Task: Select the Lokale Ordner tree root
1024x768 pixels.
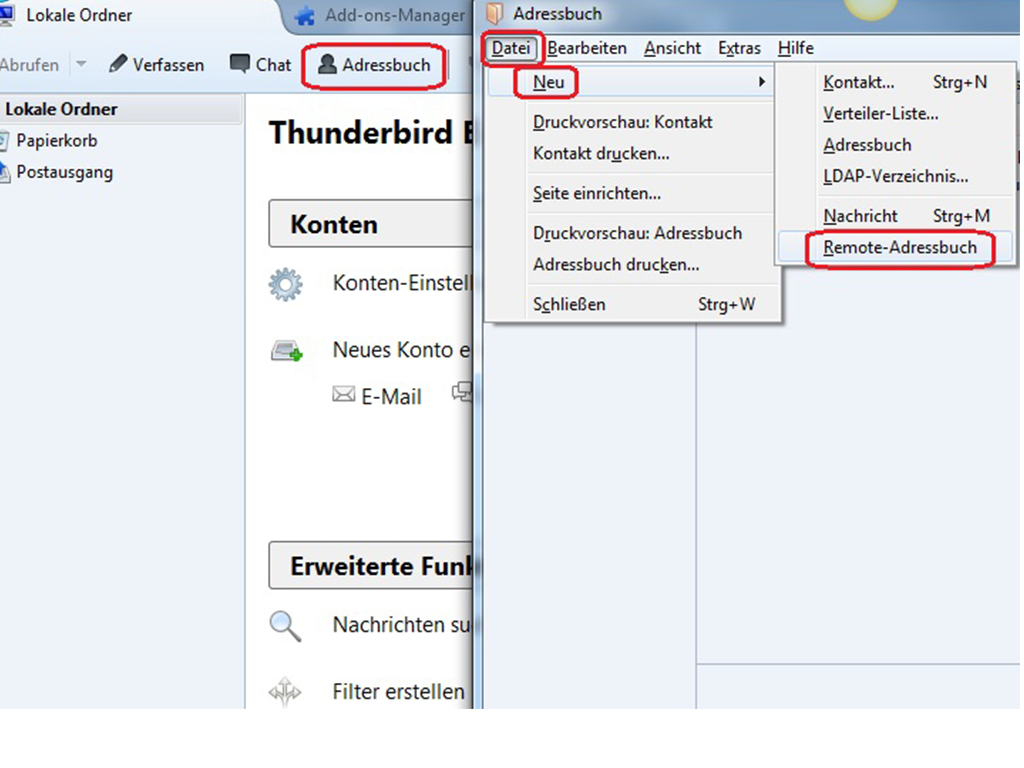Action: click(x=62, y=109)
